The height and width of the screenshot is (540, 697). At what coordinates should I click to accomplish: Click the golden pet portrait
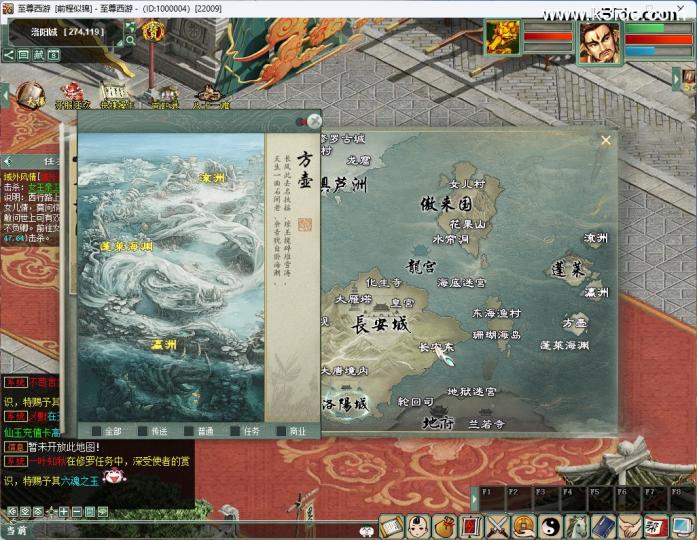coord(503,37)
